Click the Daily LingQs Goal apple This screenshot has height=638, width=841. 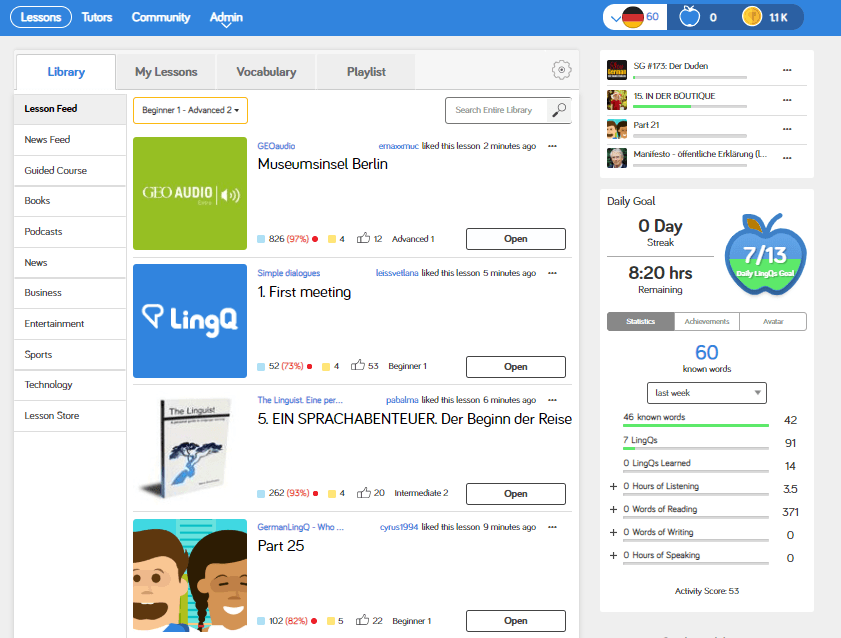pos(765,255)
